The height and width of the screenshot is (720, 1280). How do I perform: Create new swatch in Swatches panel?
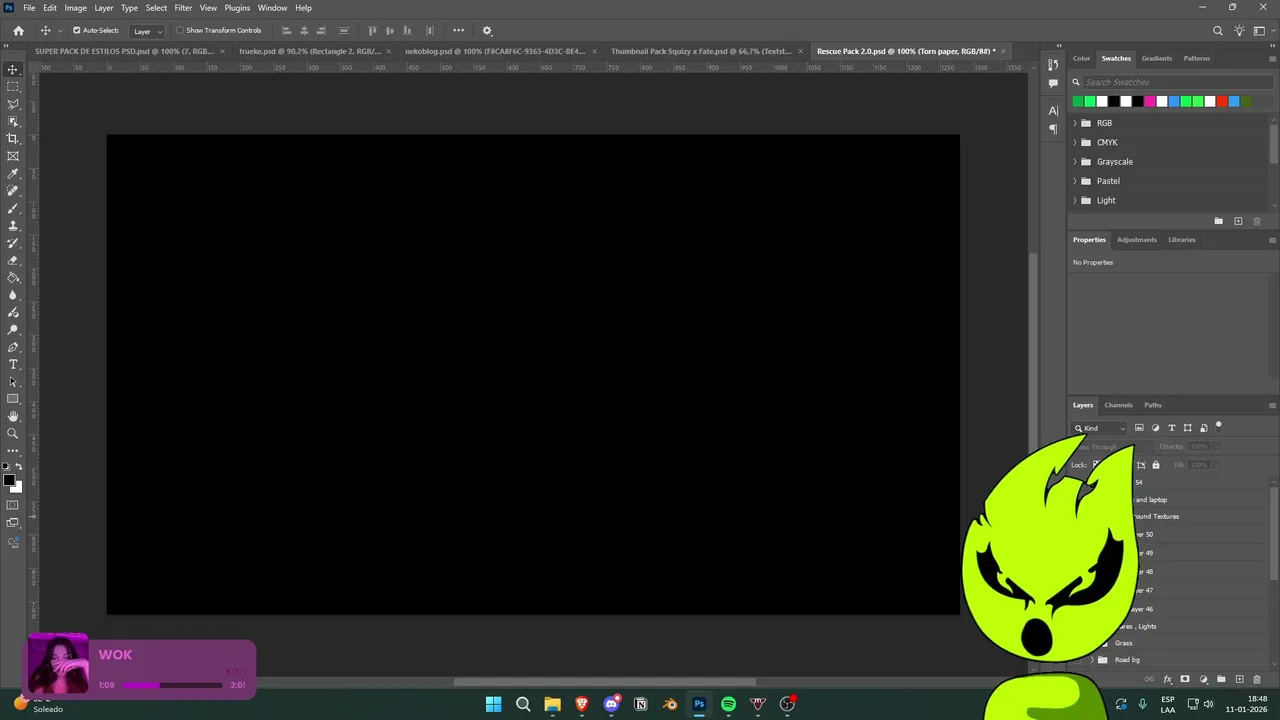pyautogui.click(x=1238, y=221)
